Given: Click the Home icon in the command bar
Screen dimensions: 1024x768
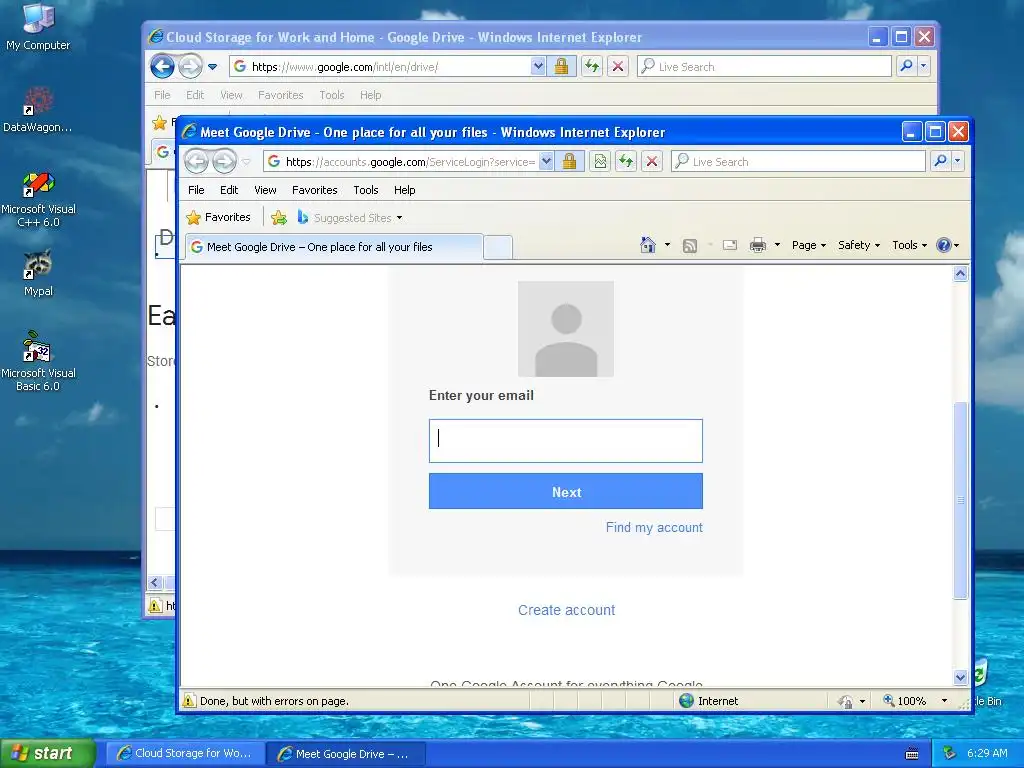Looking at the screenshot, I should point(647,245).
